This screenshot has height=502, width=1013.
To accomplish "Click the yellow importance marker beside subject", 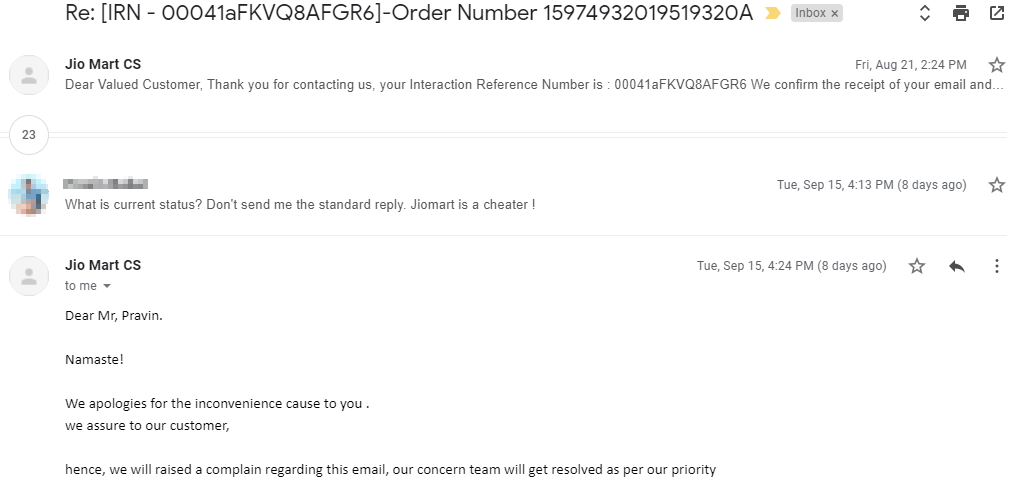I will (773, 13).
